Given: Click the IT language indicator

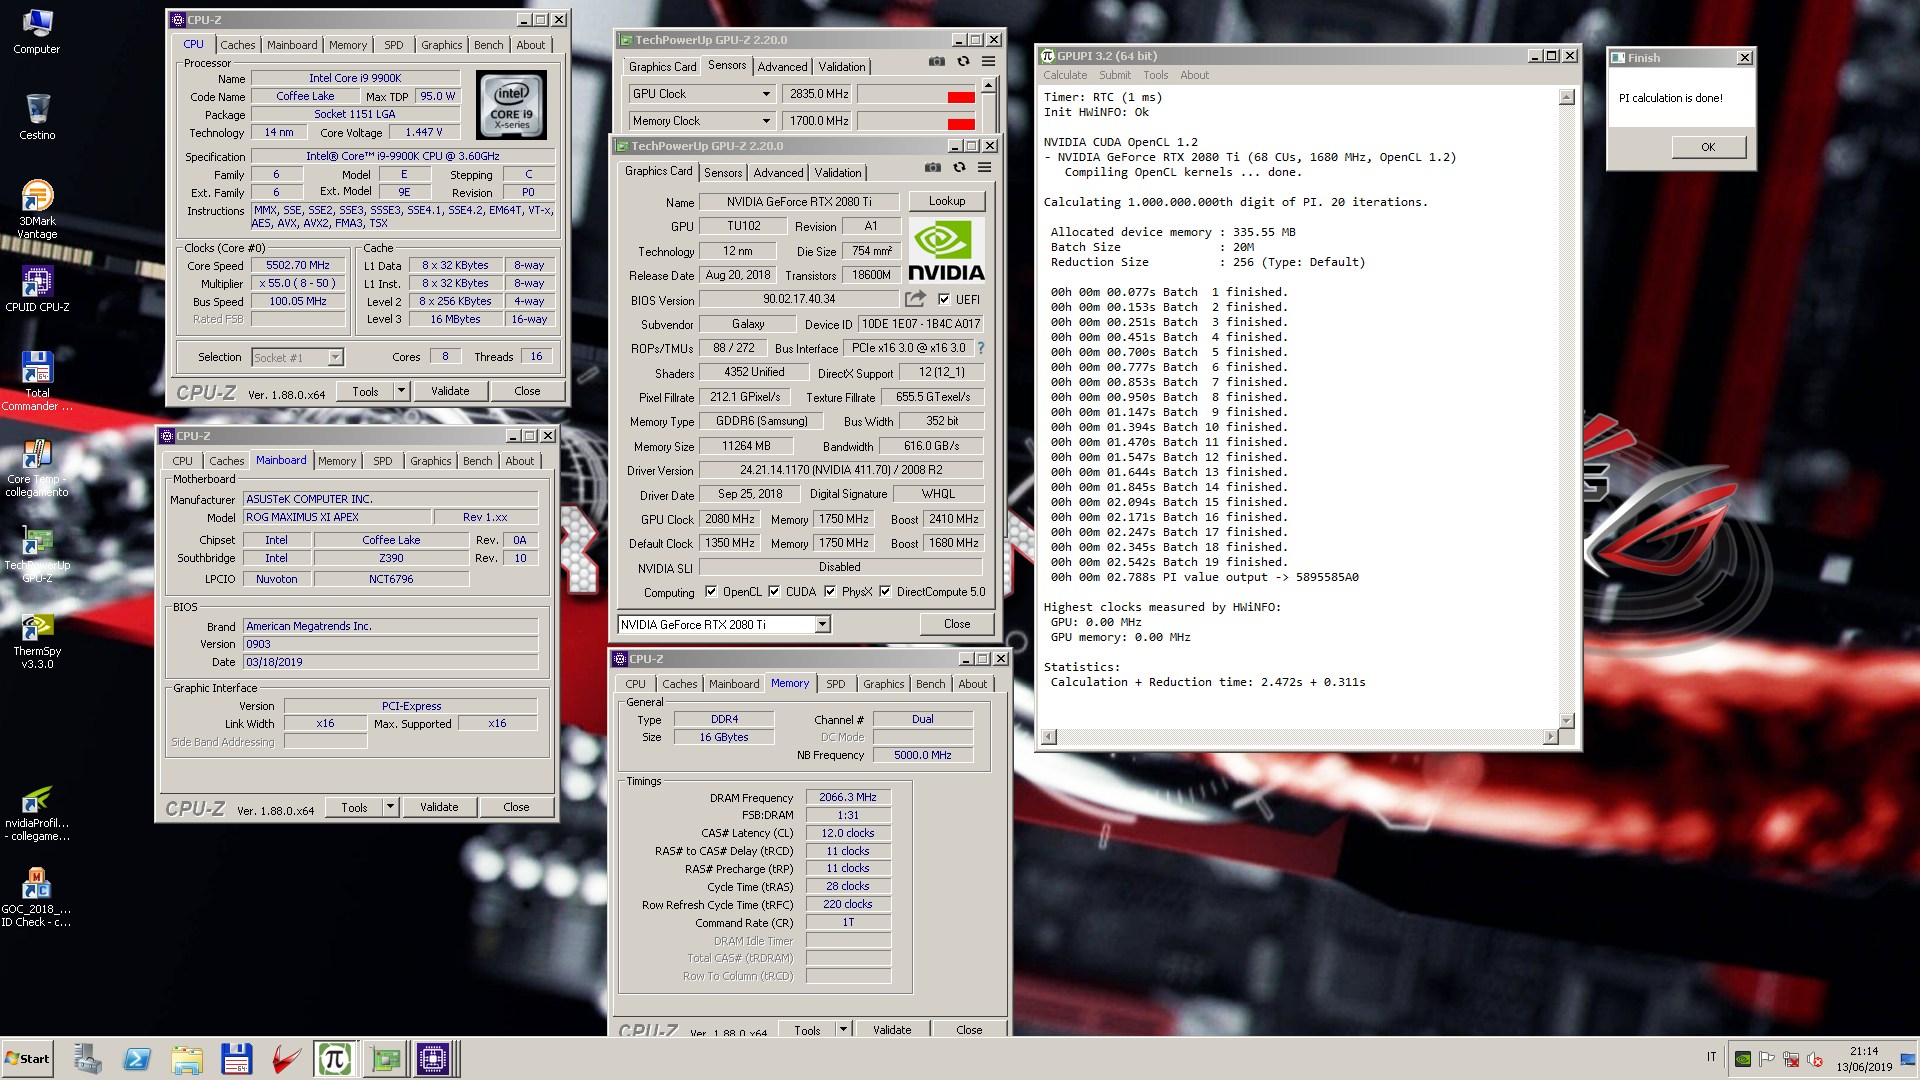Looking at the screenshot, I should [x=1711, y=1057].
